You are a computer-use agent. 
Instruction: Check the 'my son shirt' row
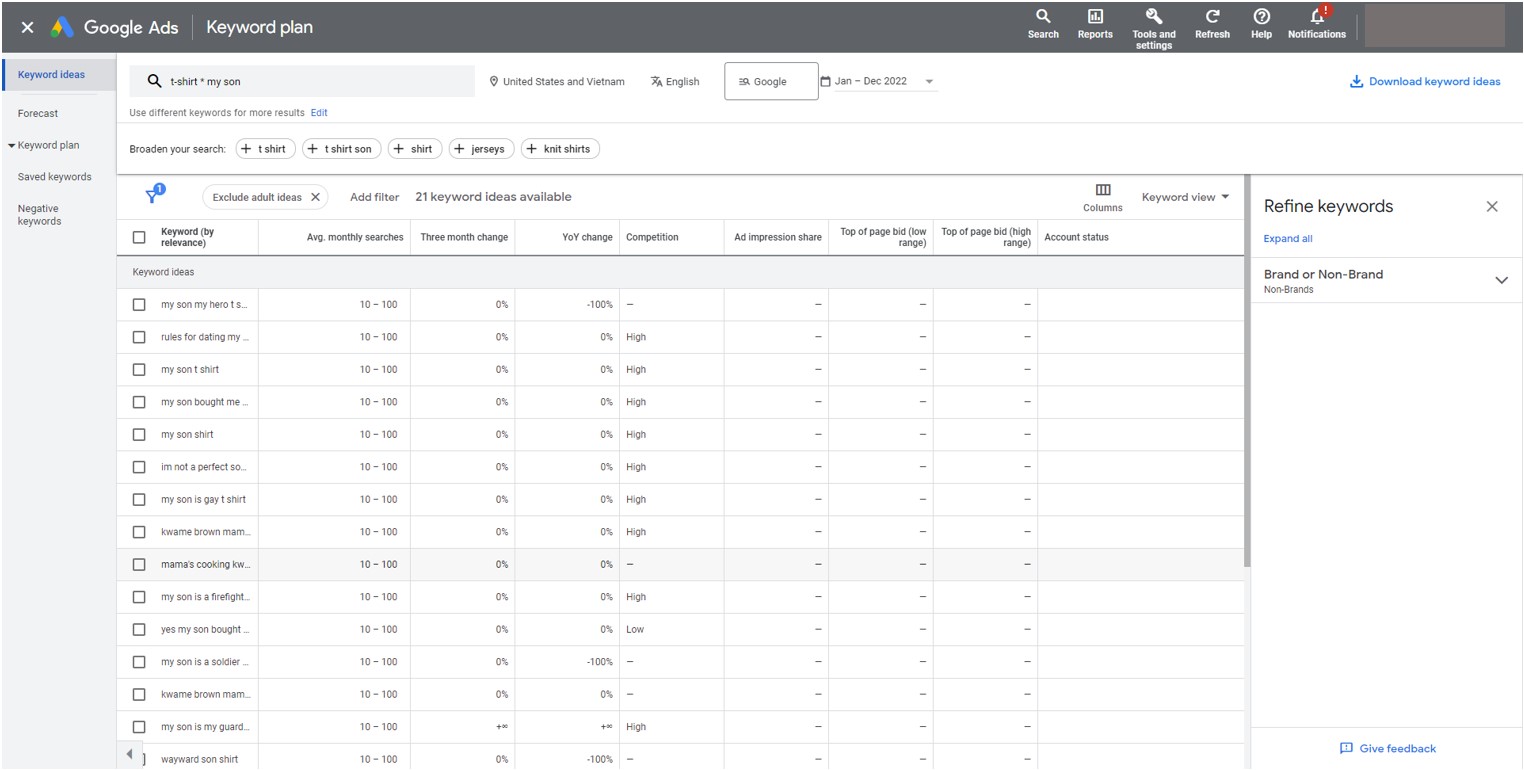click(x=139, y=435)
